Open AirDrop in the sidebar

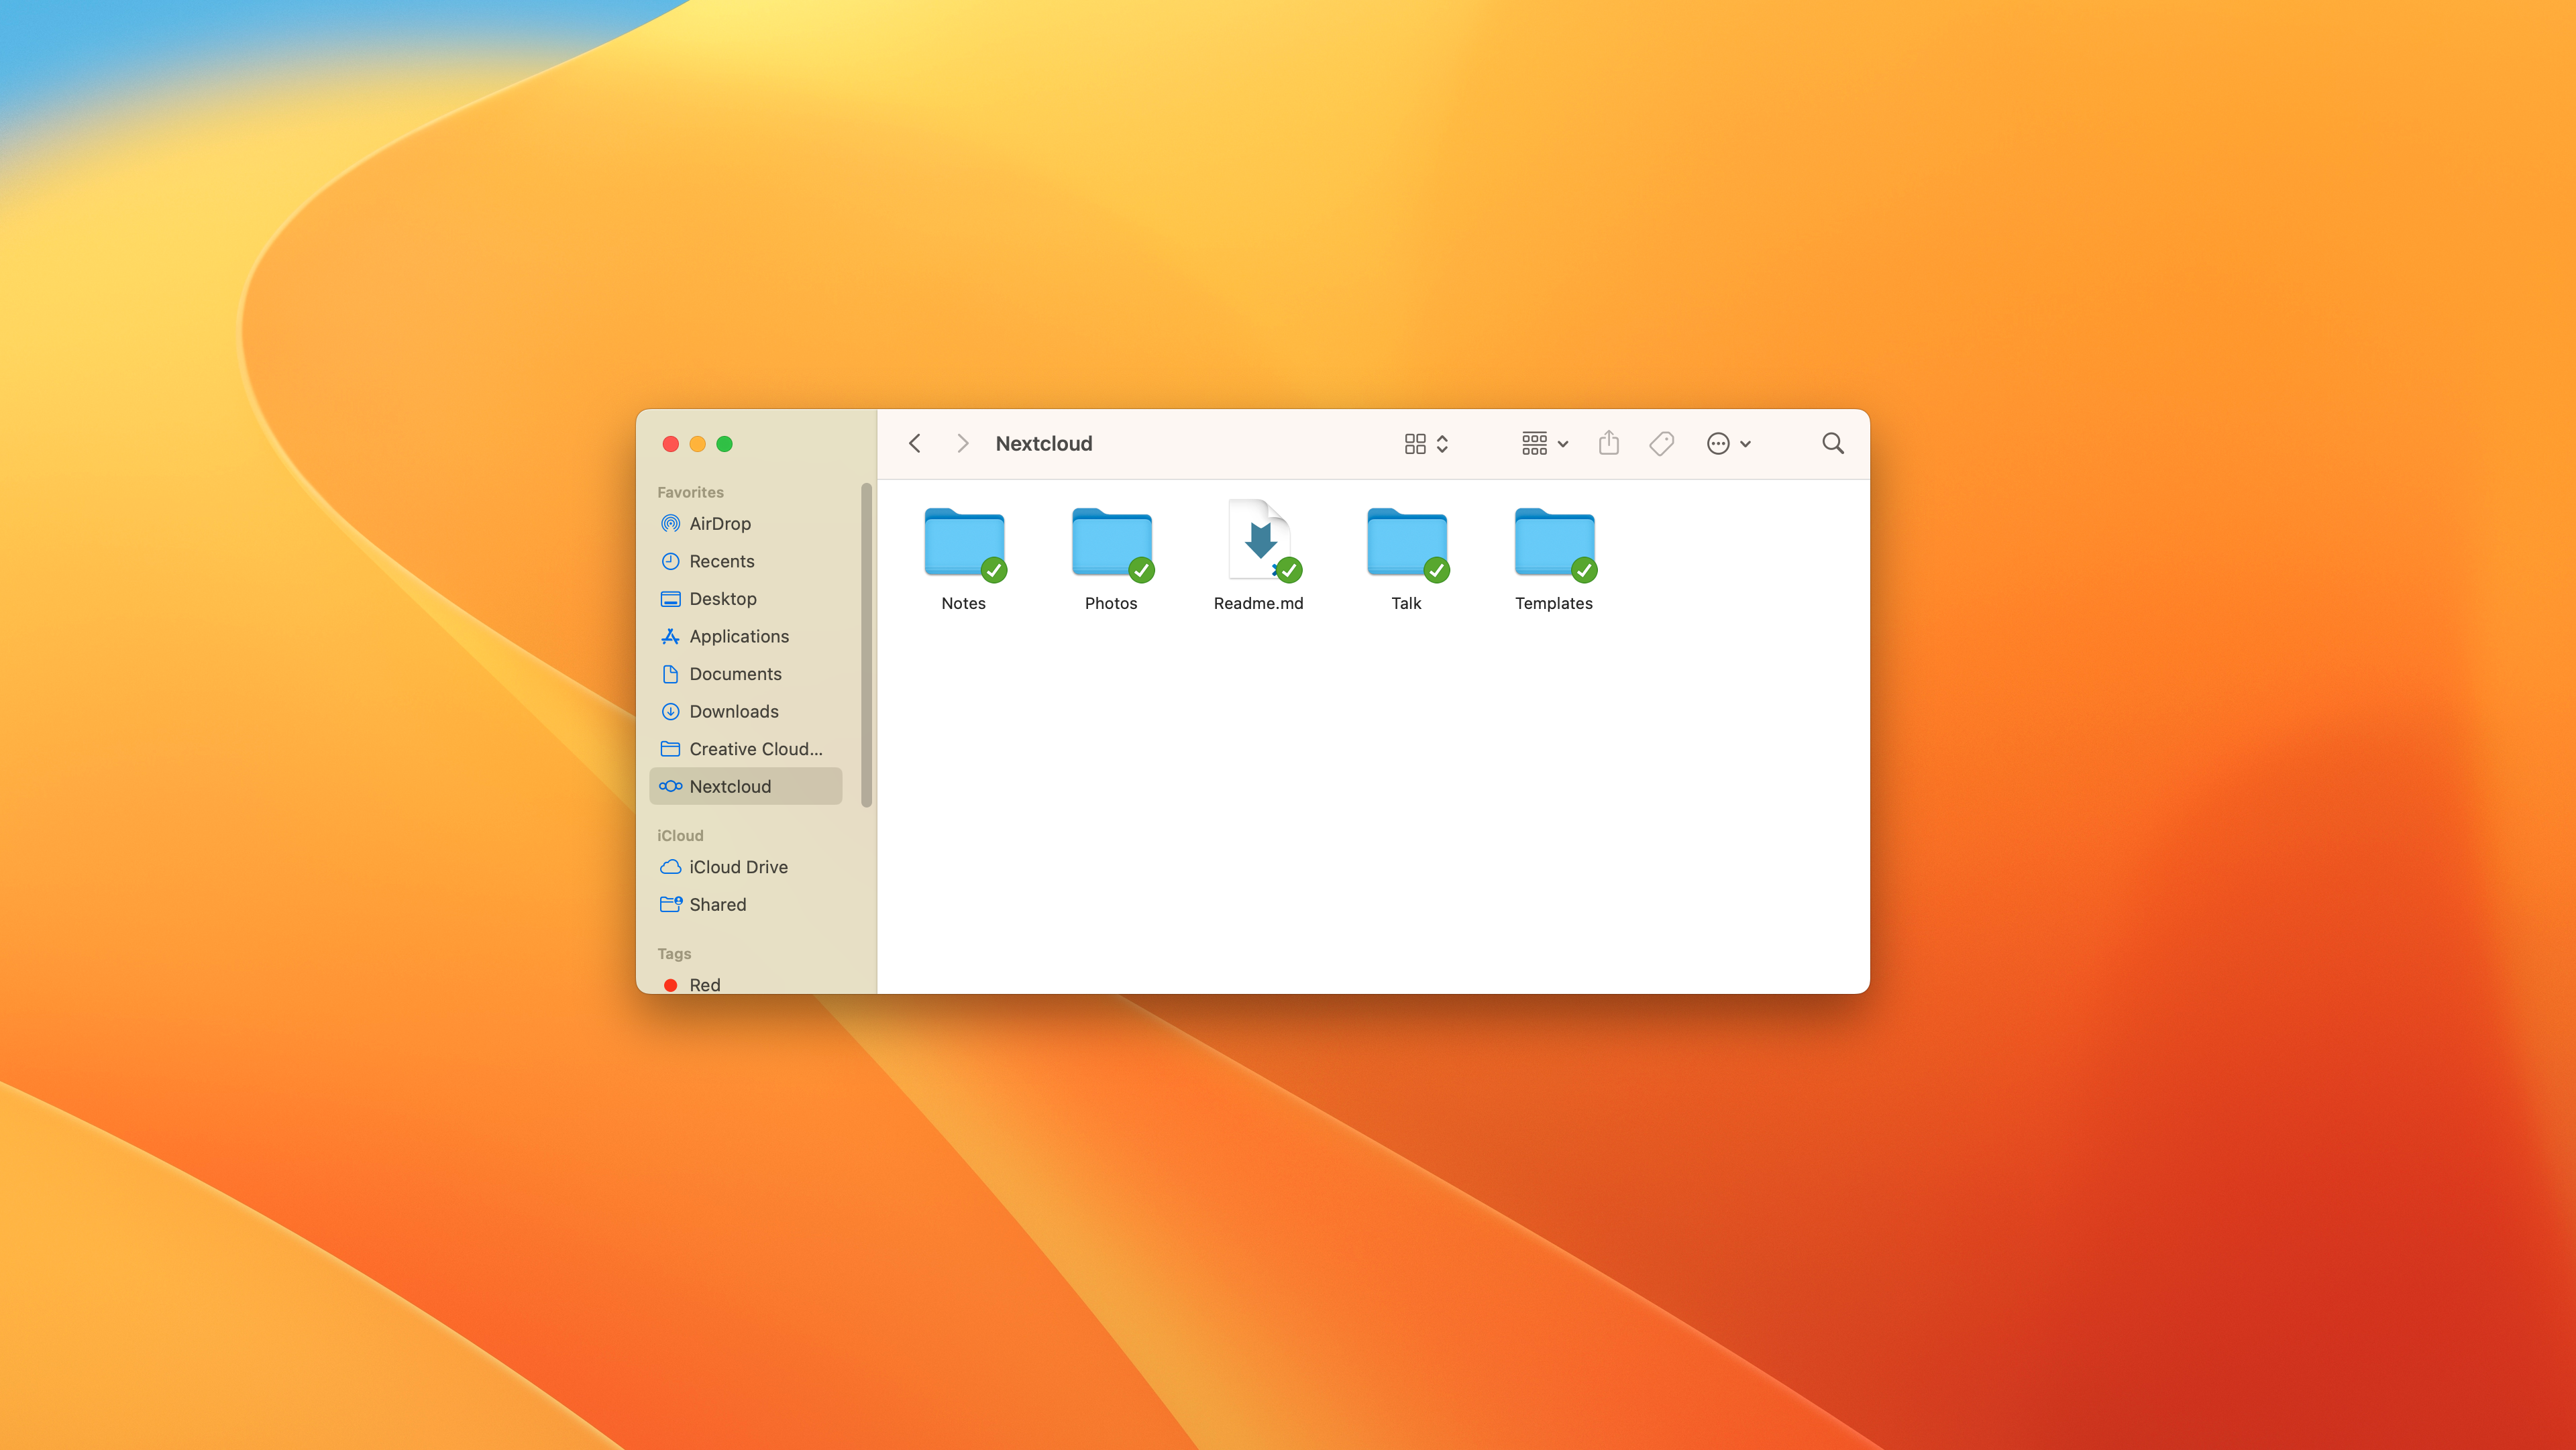coord(746,524)
